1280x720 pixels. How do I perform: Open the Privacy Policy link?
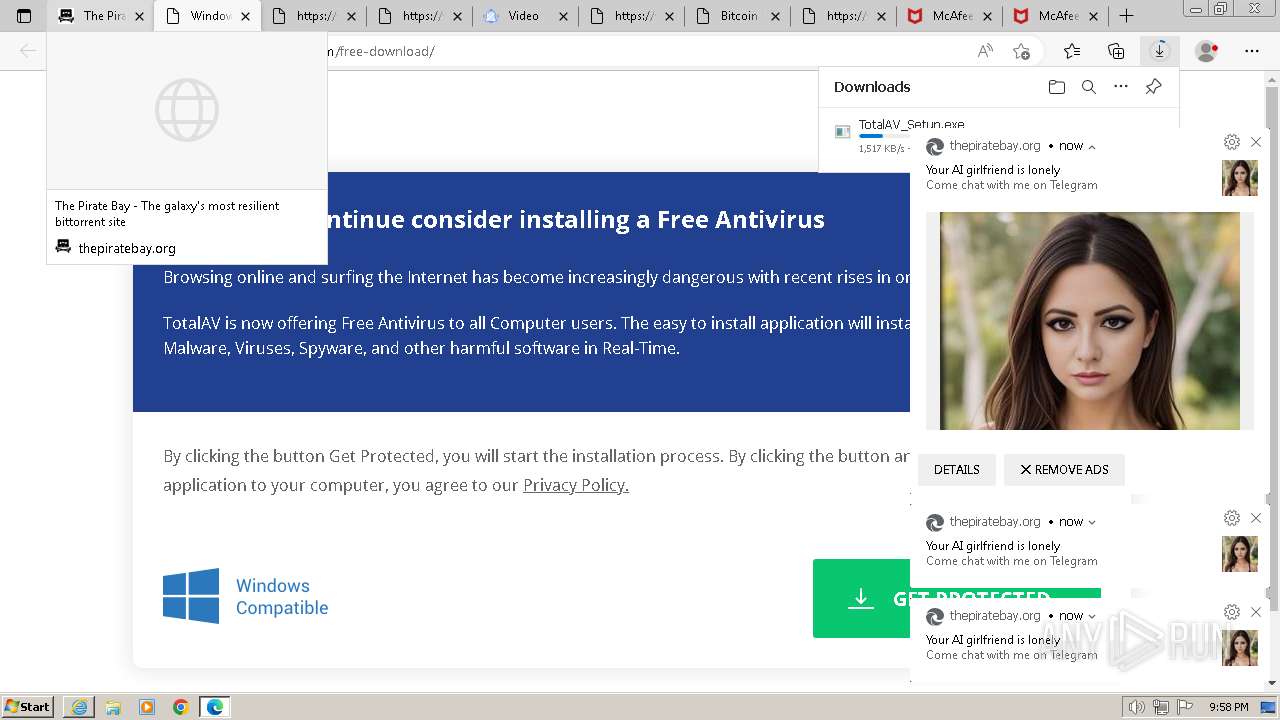coord(576,485)
